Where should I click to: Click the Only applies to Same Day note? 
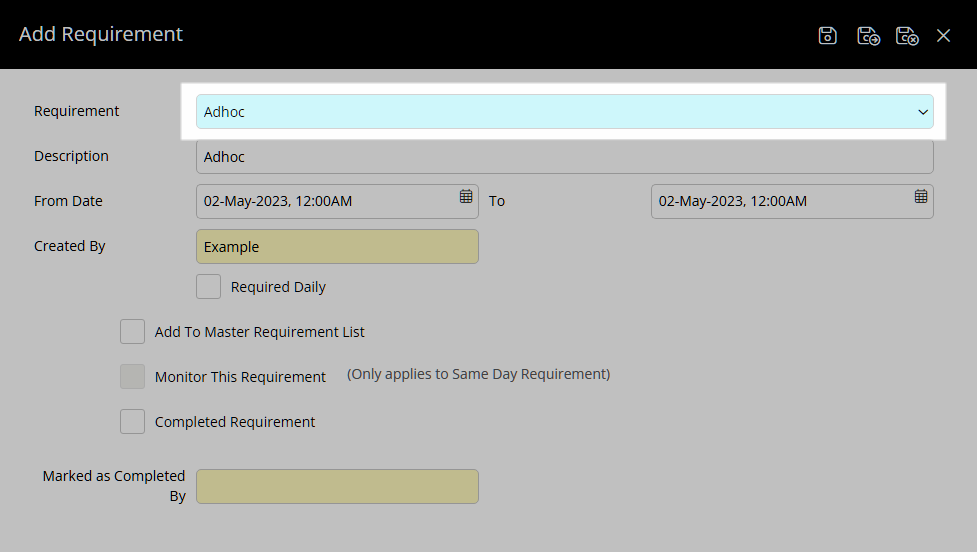pyautogui.click(x=479, y=374)
